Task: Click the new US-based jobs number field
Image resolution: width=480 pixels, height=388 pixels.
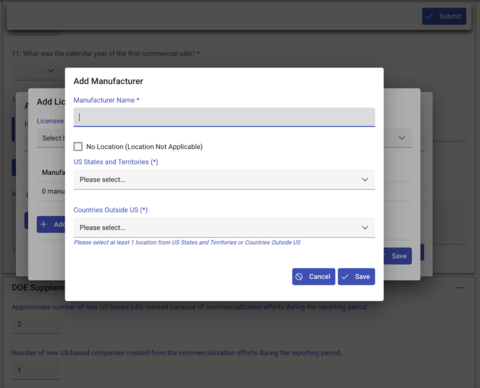Action: 36,324
